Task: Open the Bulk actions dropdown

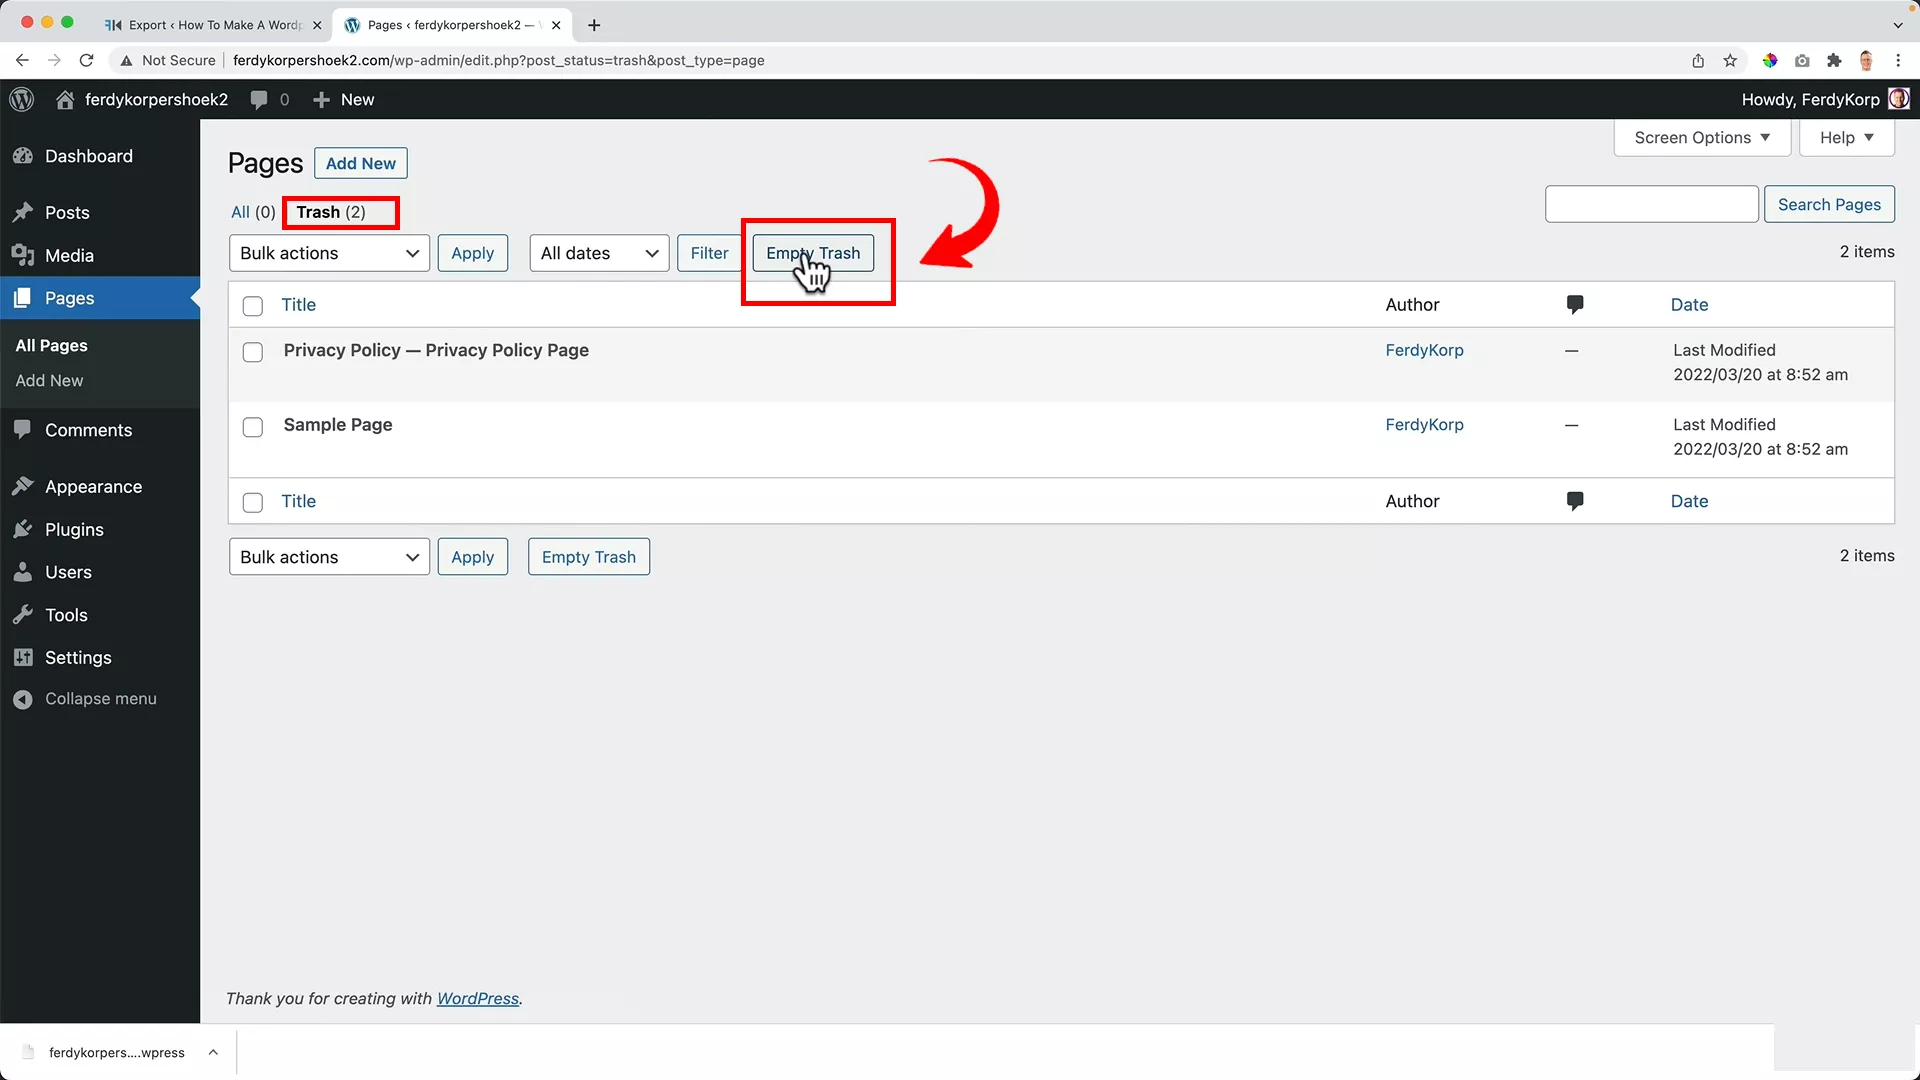Action: pos(329,253)
